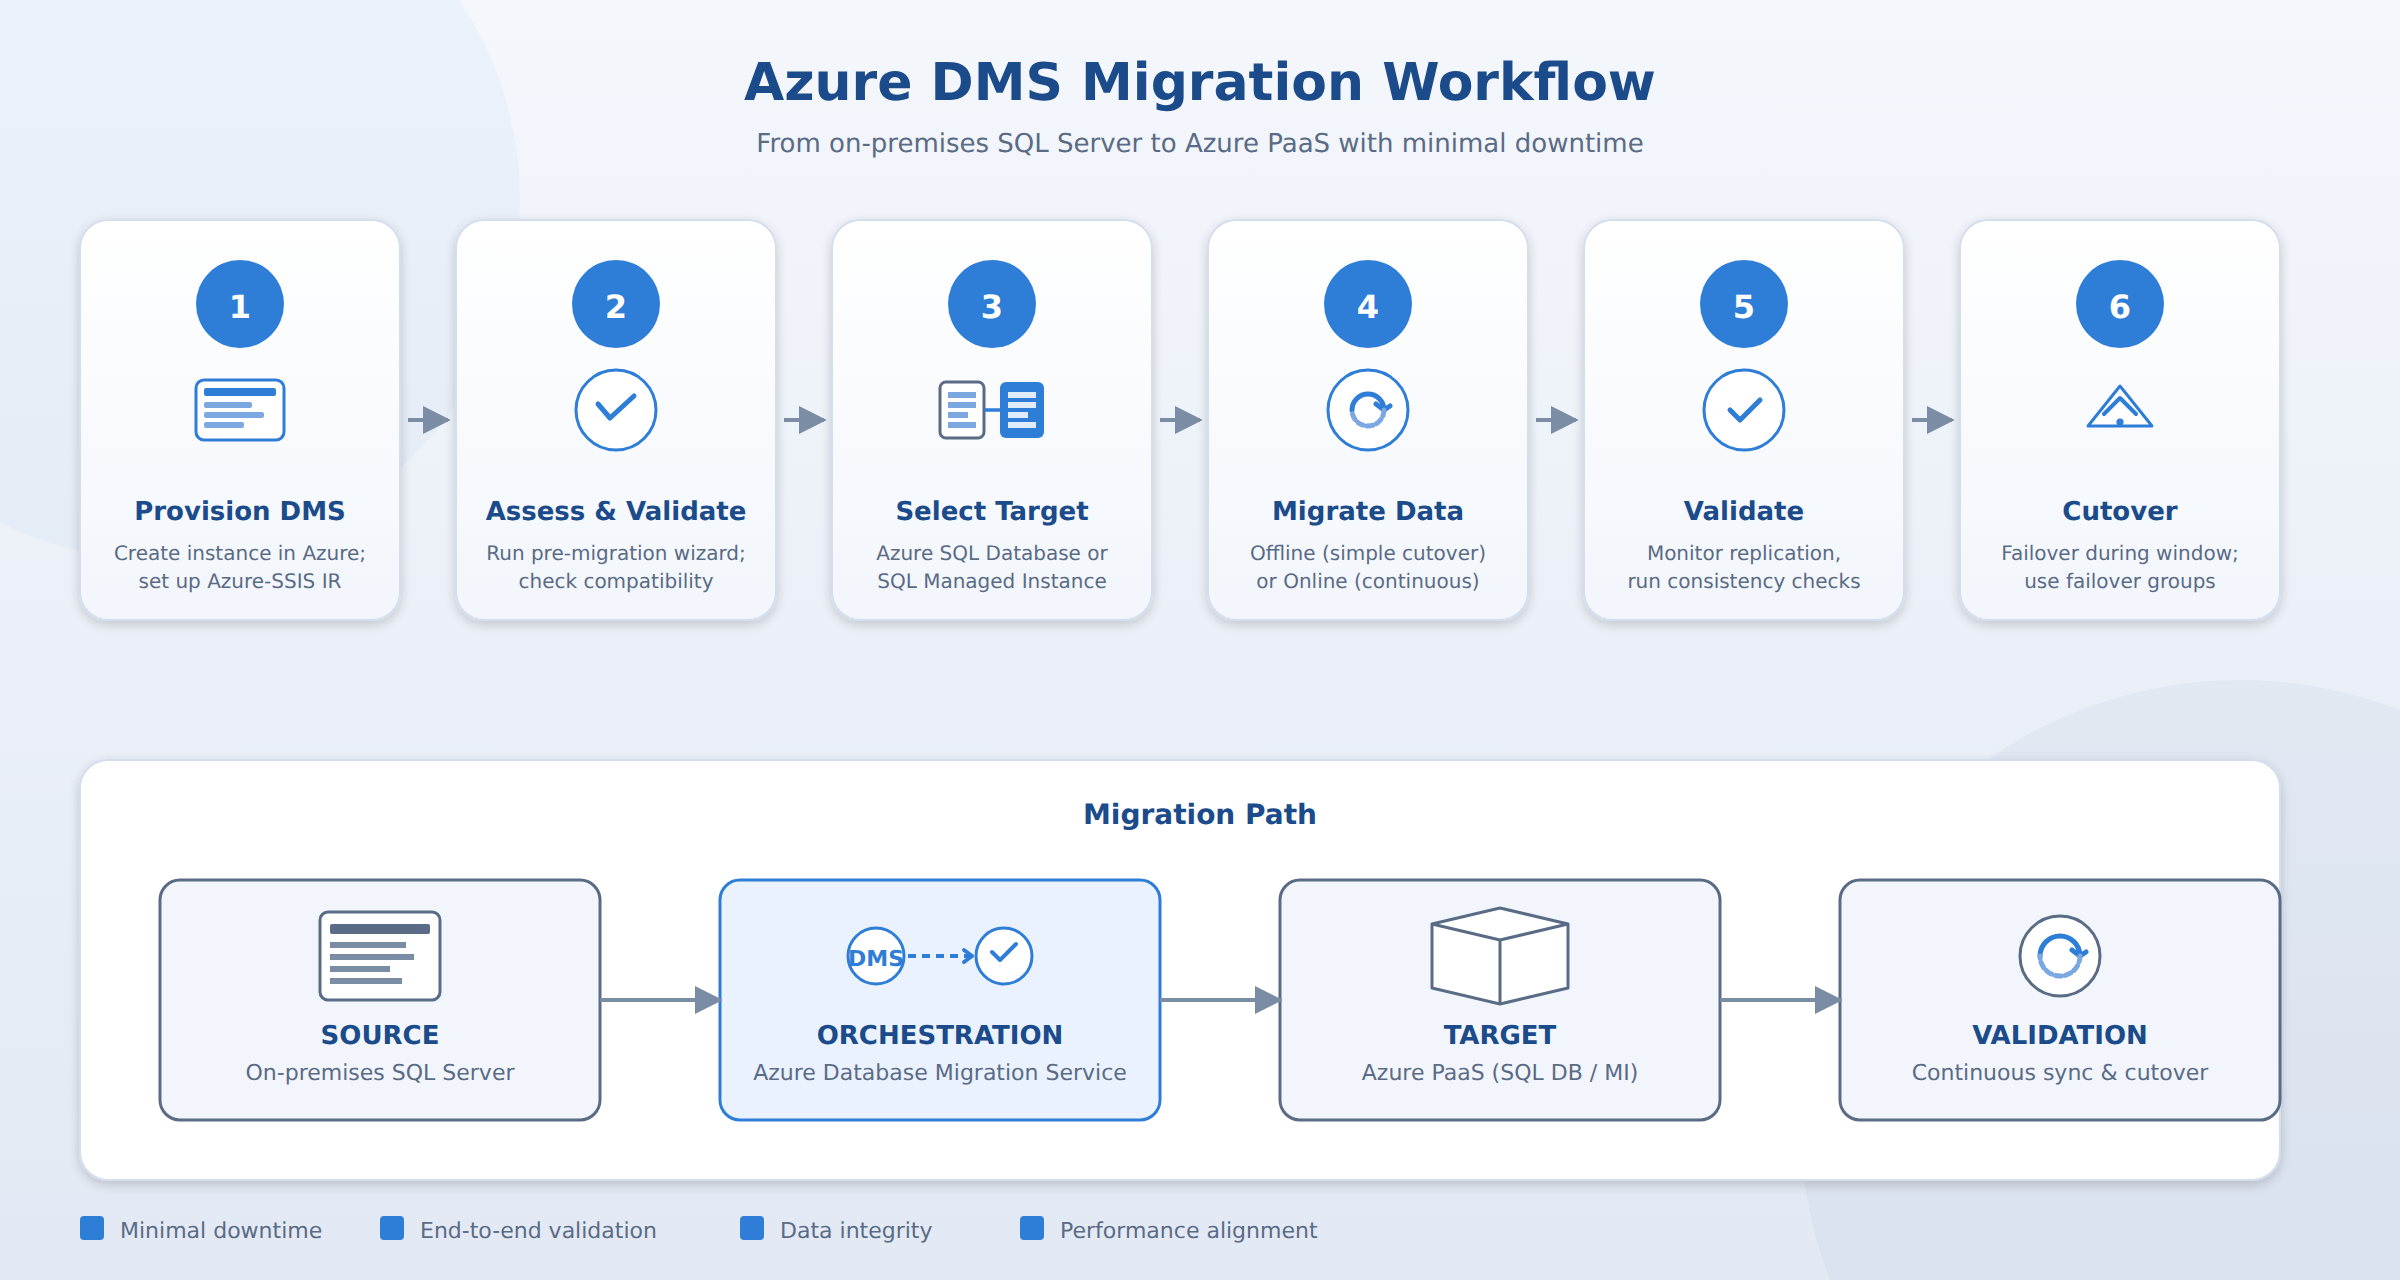Click 'On-premises SQL Server' text
The height and width of the screenshot is (1280, 2400).
click(x=380, y=1072)
